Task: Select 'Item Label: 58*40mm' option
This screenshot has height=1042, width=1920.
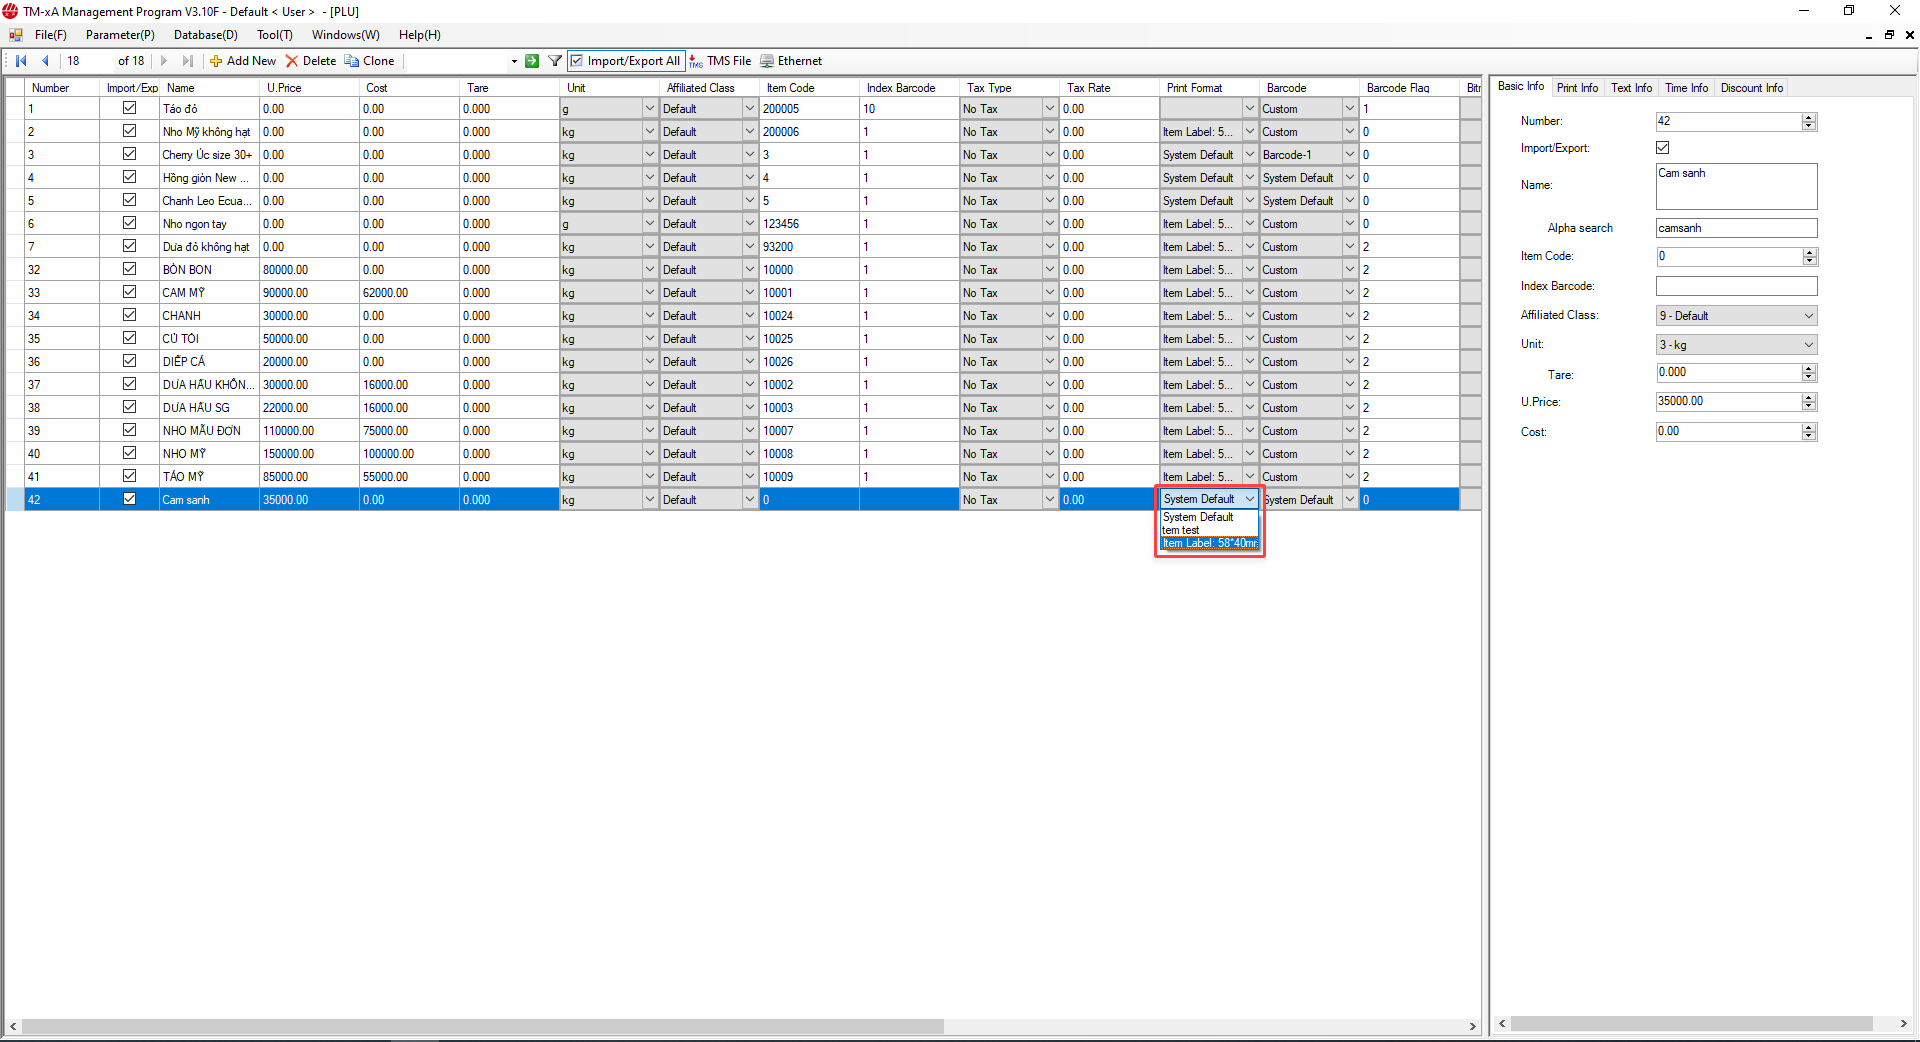Action: point(1209,543)
